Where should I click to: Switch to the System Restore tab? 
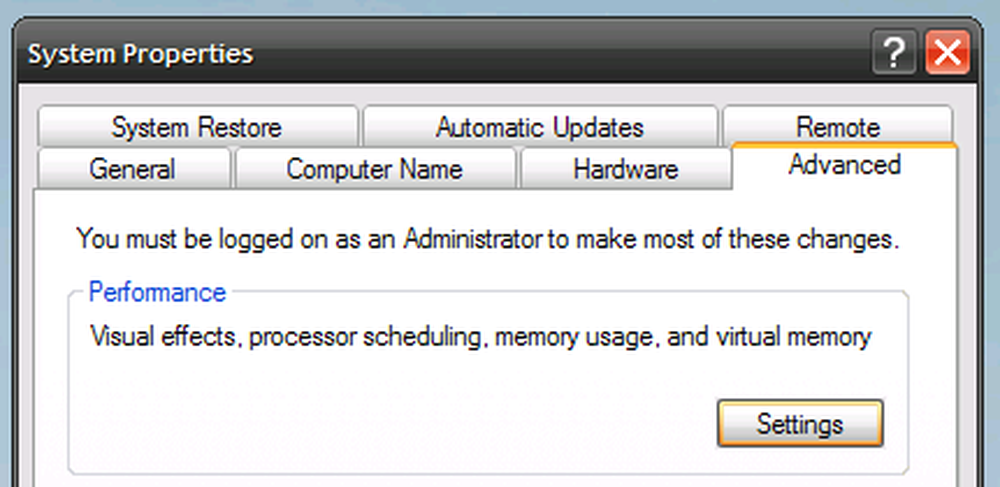[x=197, y=127]
